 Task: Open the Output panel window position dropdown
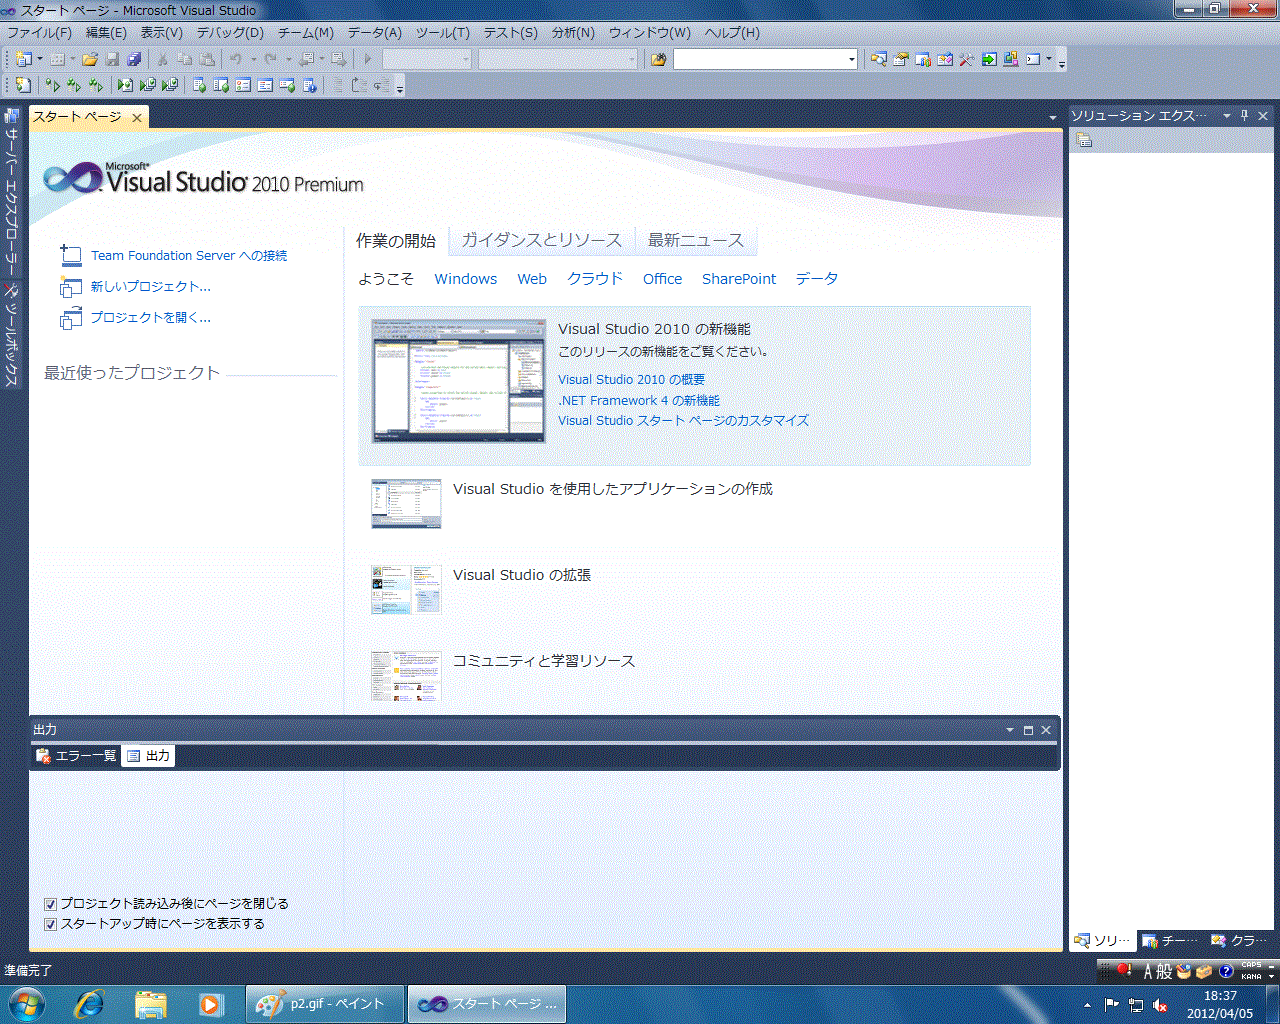click(1010, 730)
